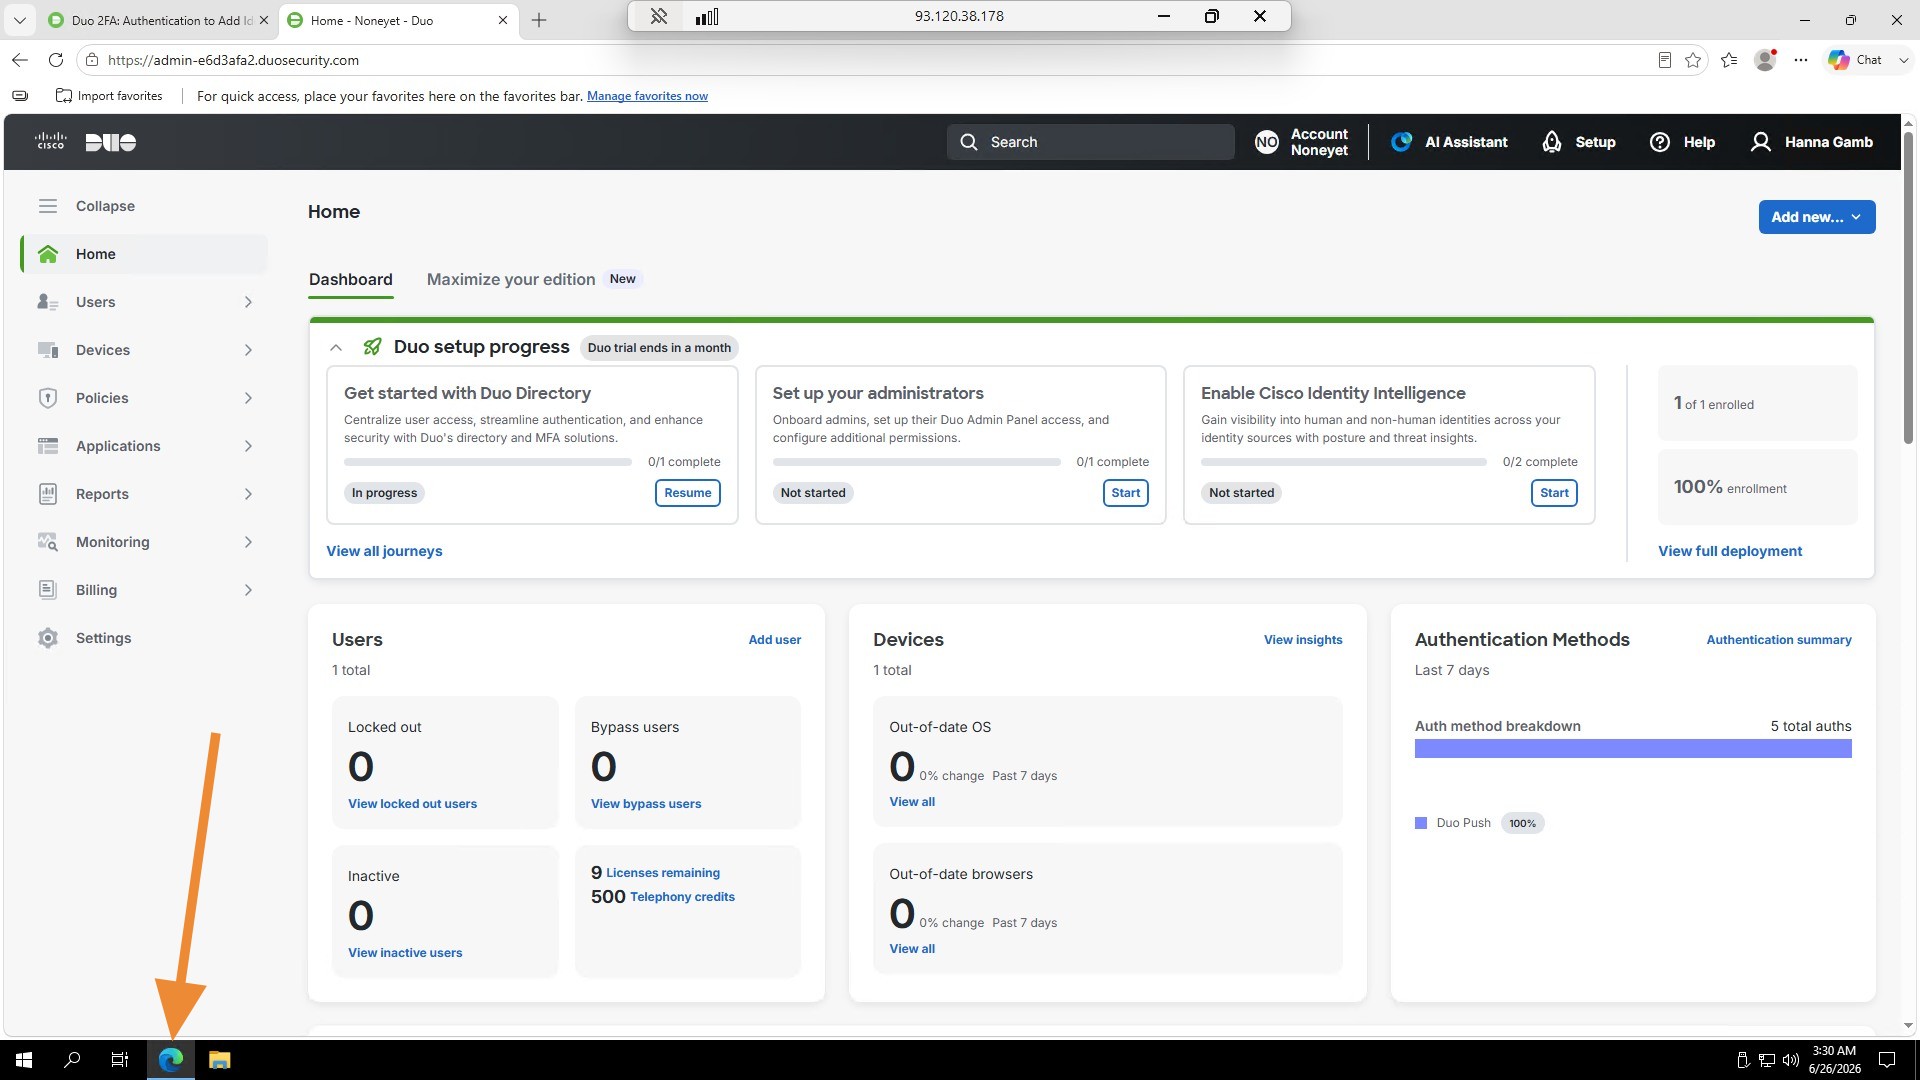Click the AI Assistant icon
The image size is (1920, 1080).
coord(1402,142)
